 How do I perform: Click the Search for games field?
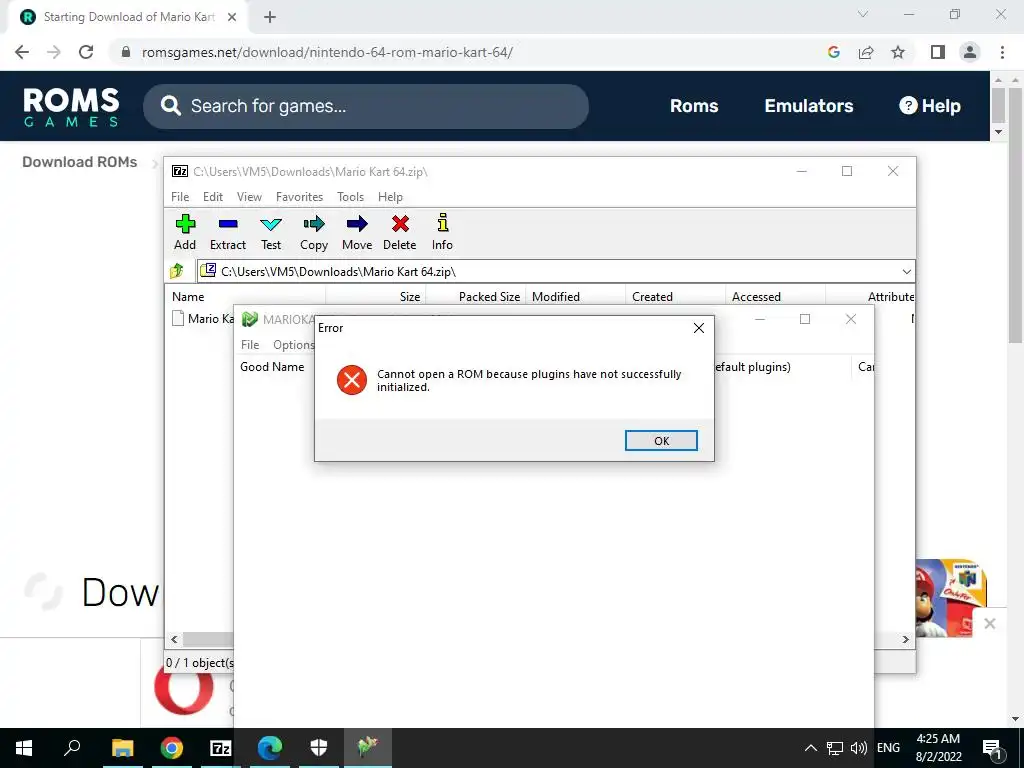coord(366,106)
